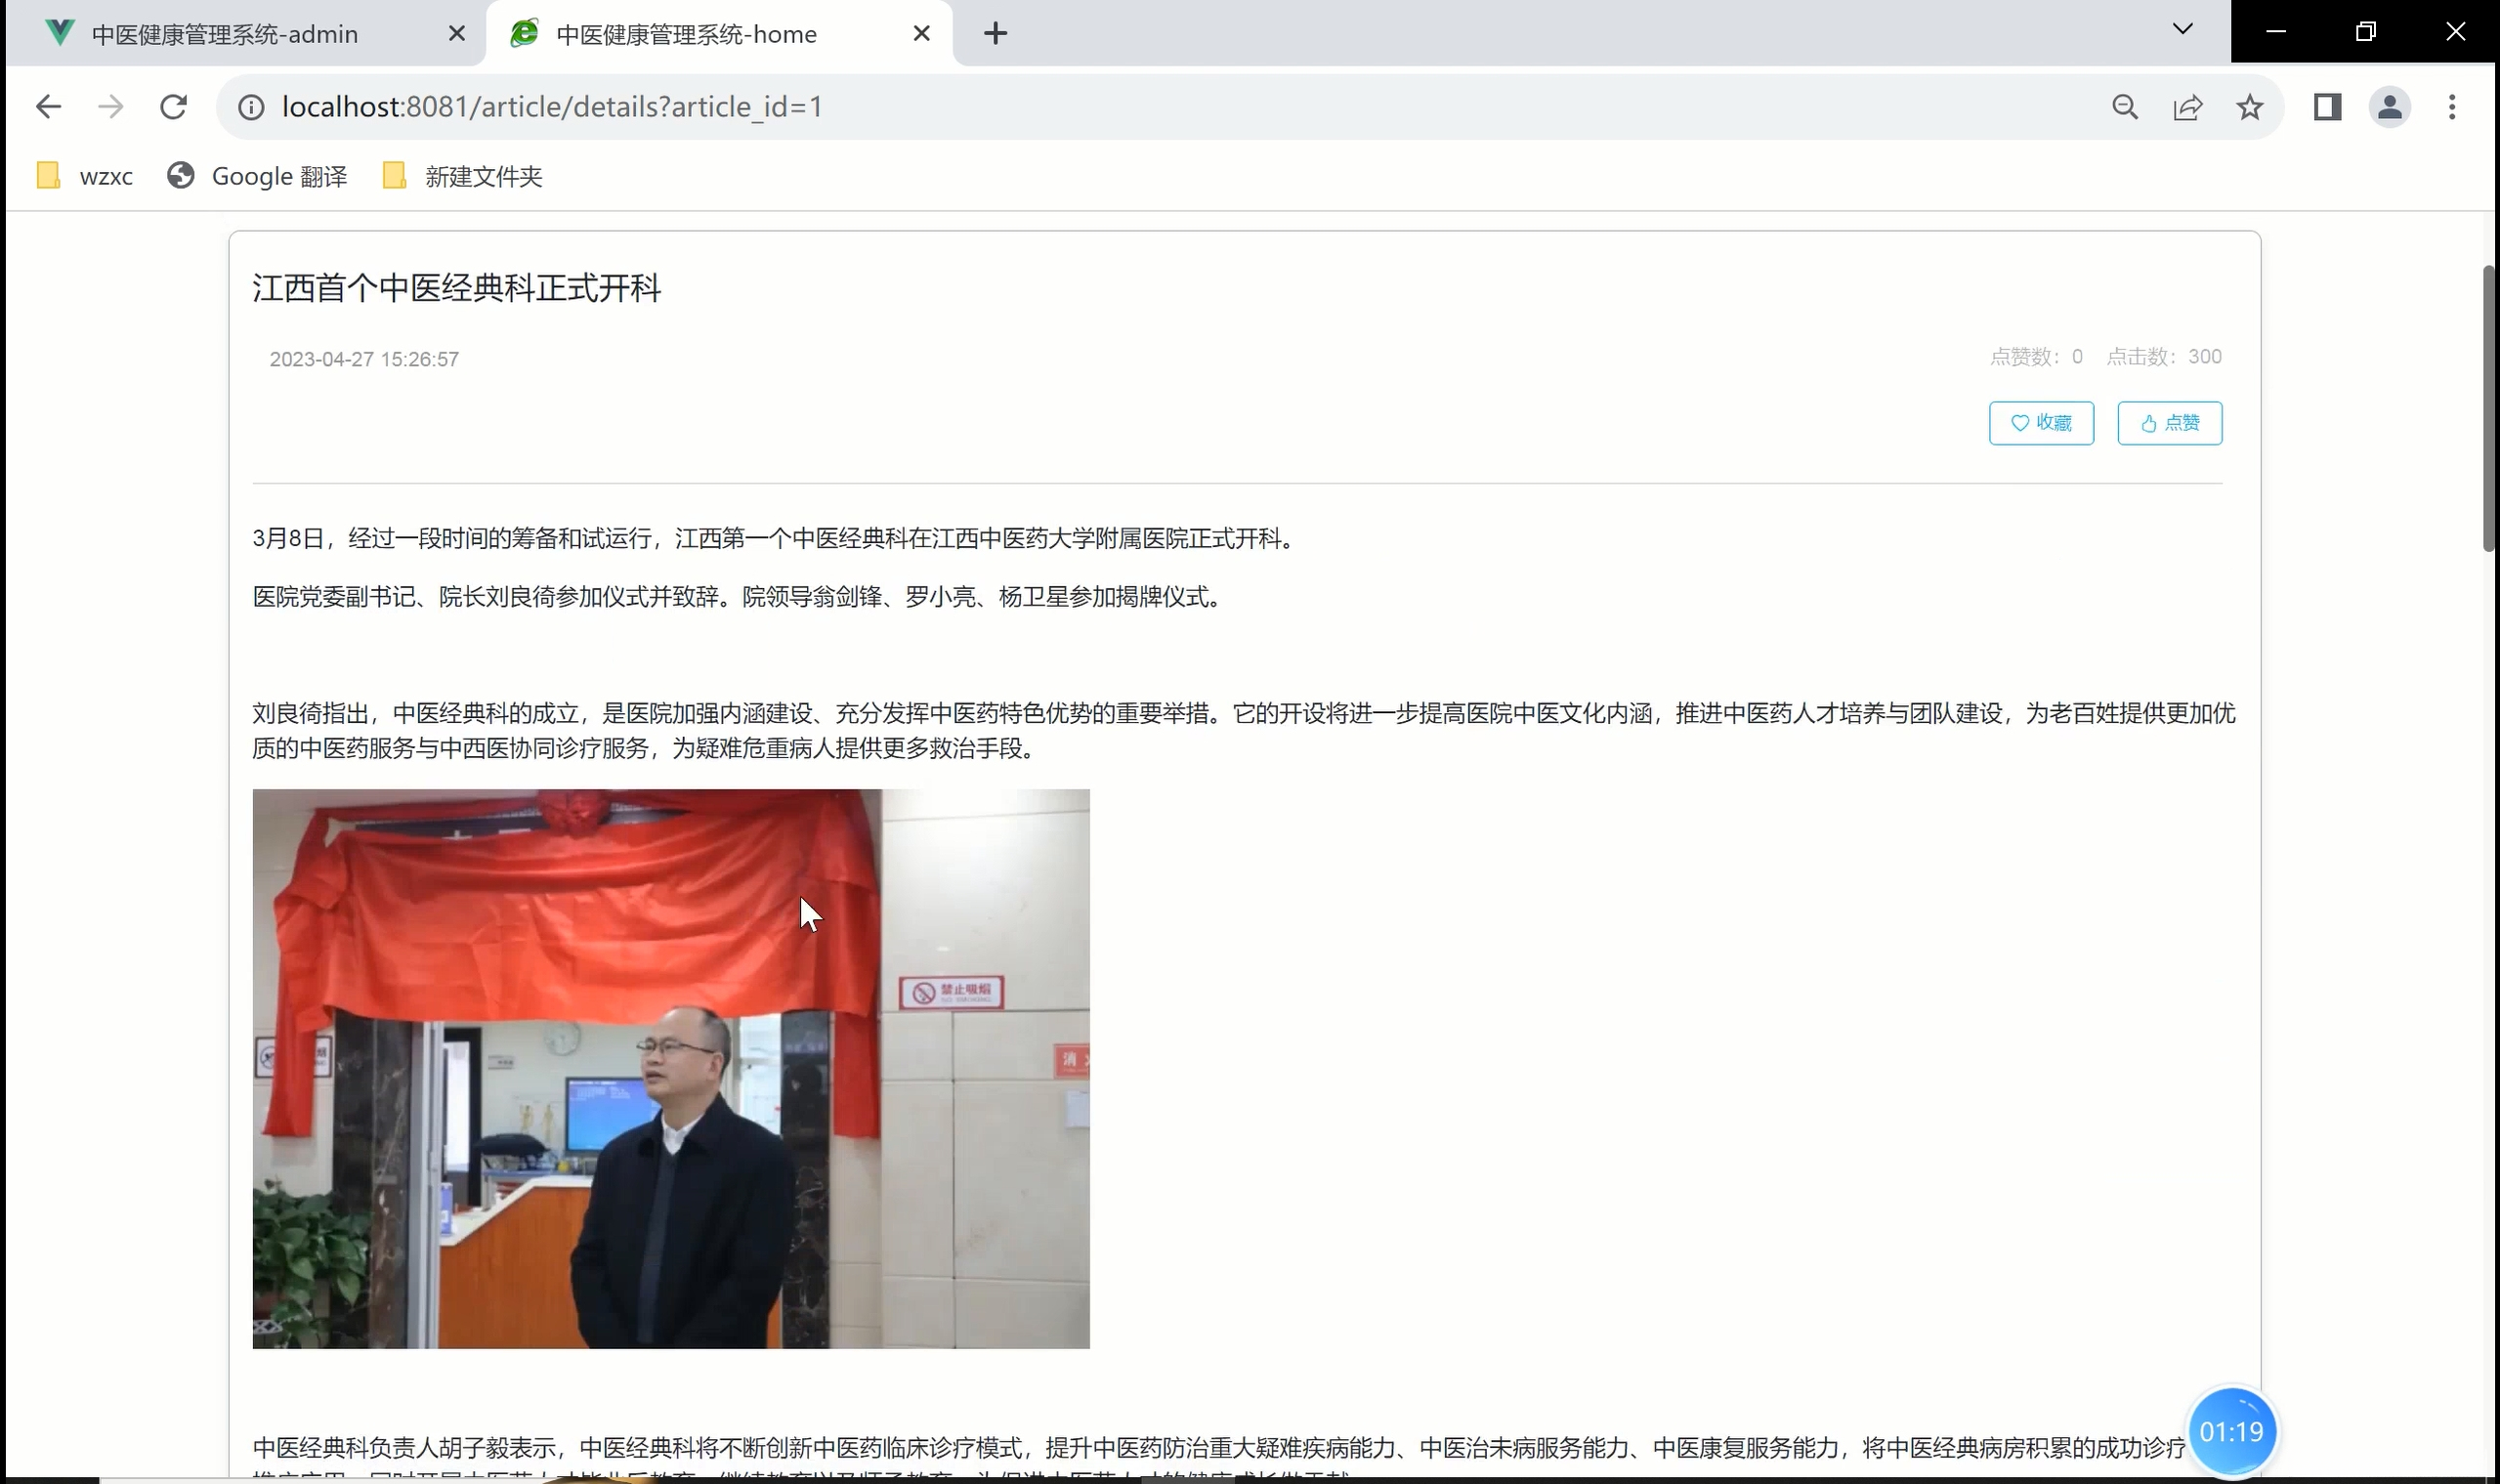
Task: Open the 新建文件夹 bookmark folder
Action: 463,177
